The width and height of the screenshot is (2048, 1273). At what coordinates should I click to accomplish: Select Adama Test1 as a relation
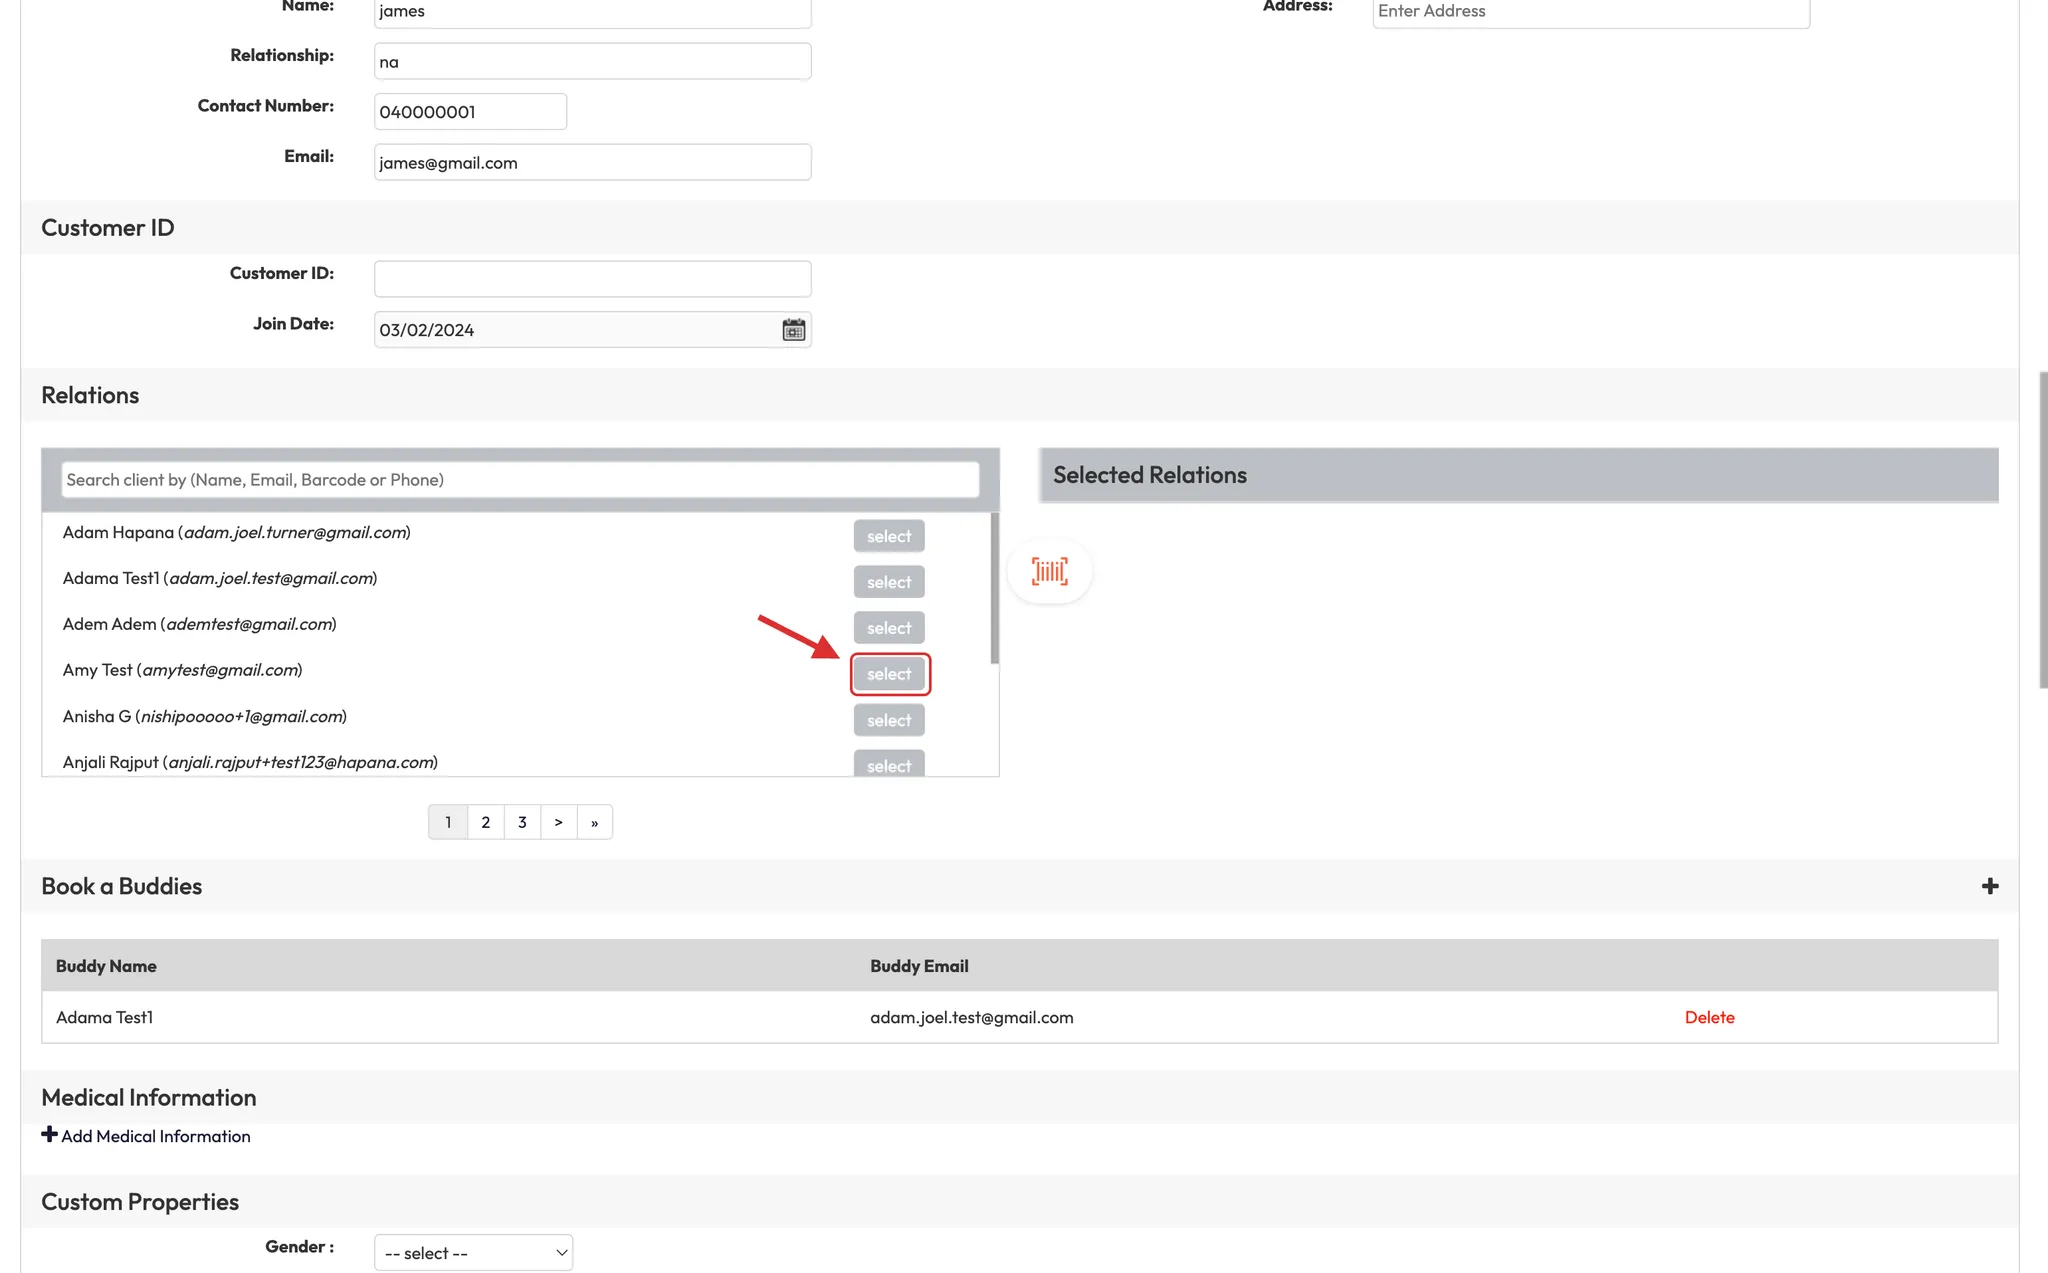coord(889,582)
